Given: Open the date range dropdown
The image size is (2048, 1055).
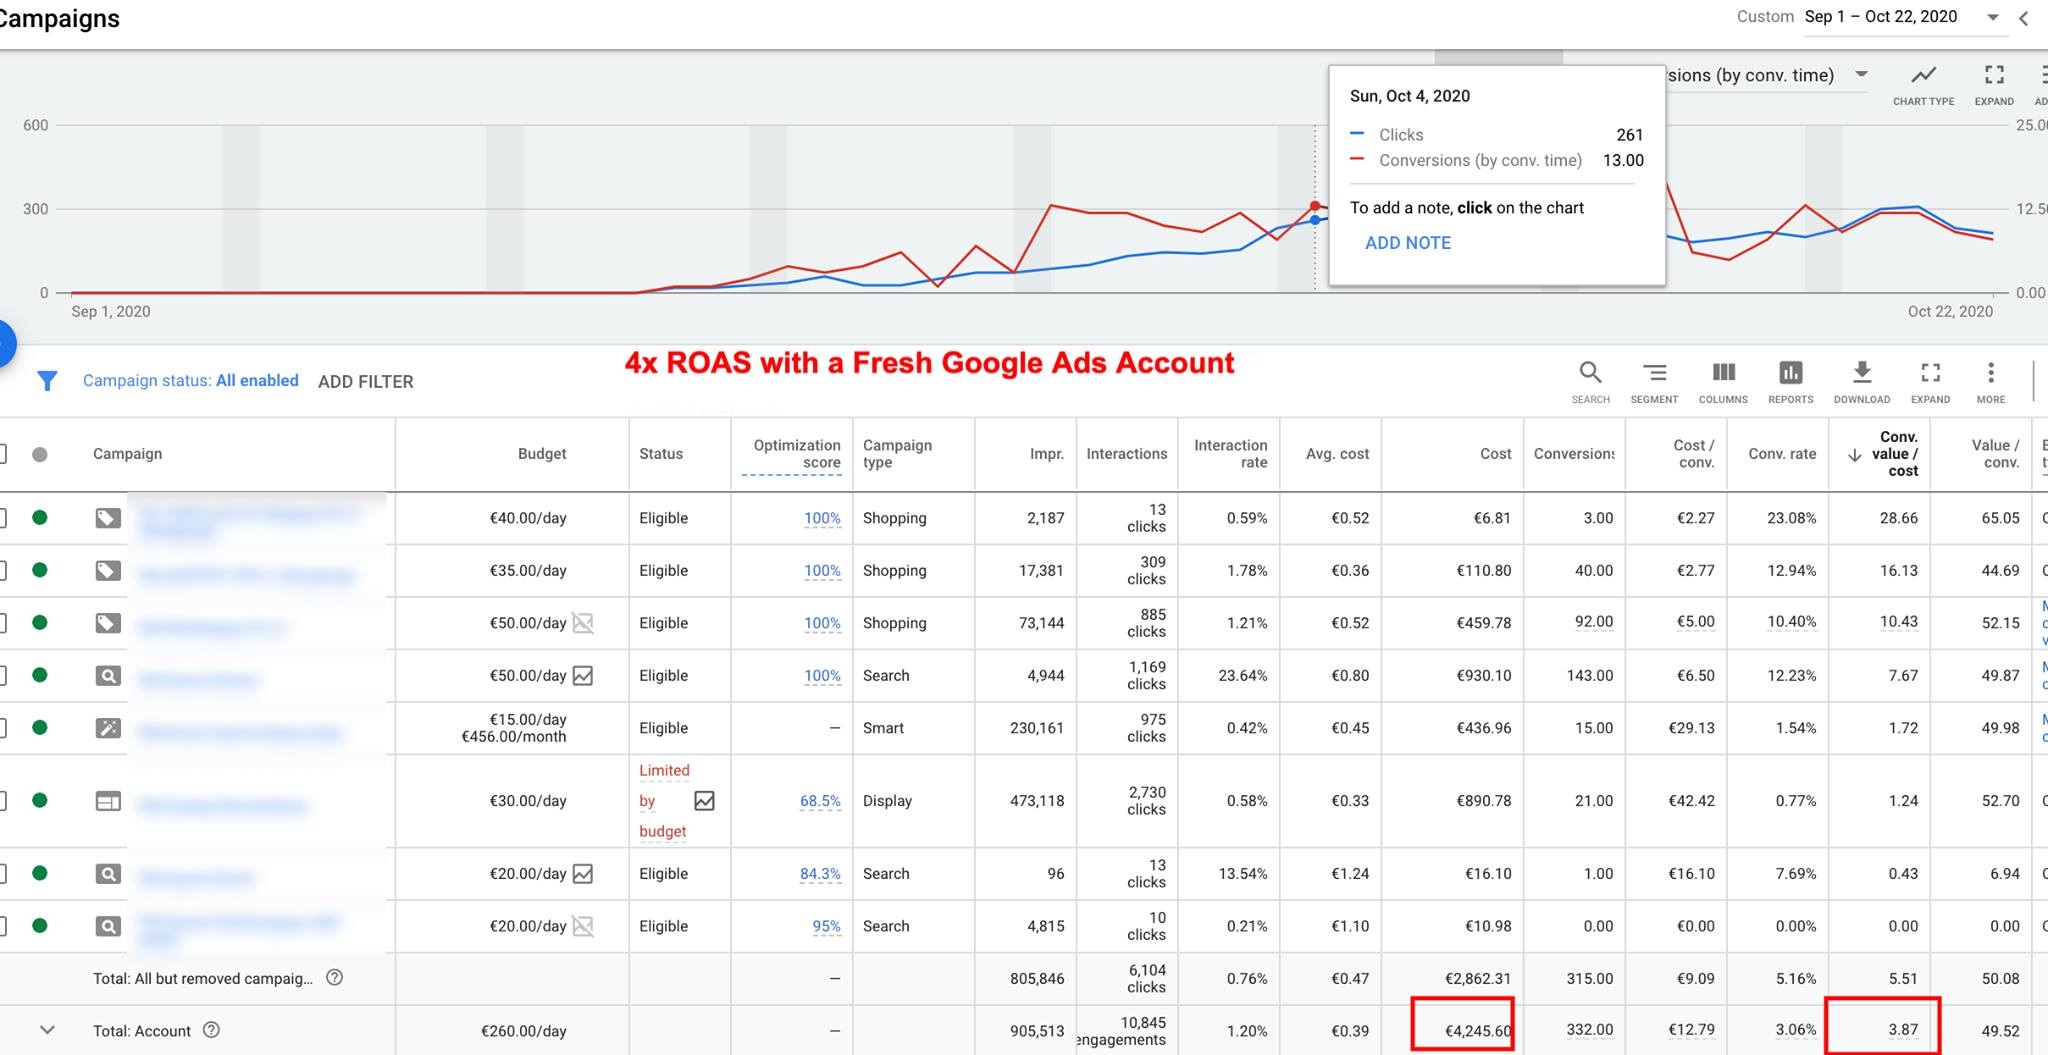Looking at the screenshot, I should (x=1992, y=17).
